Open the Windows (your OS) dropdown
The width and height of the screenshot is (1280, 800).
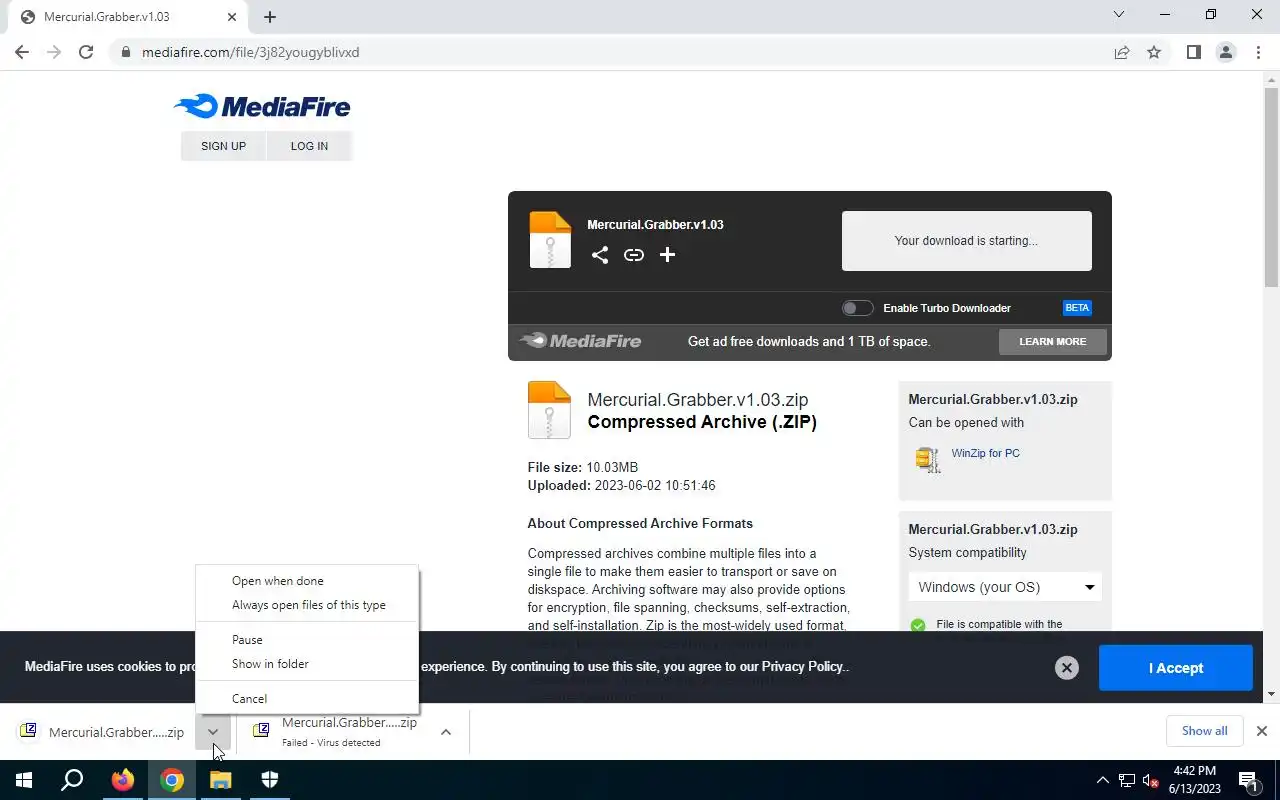coord(1005,587)
